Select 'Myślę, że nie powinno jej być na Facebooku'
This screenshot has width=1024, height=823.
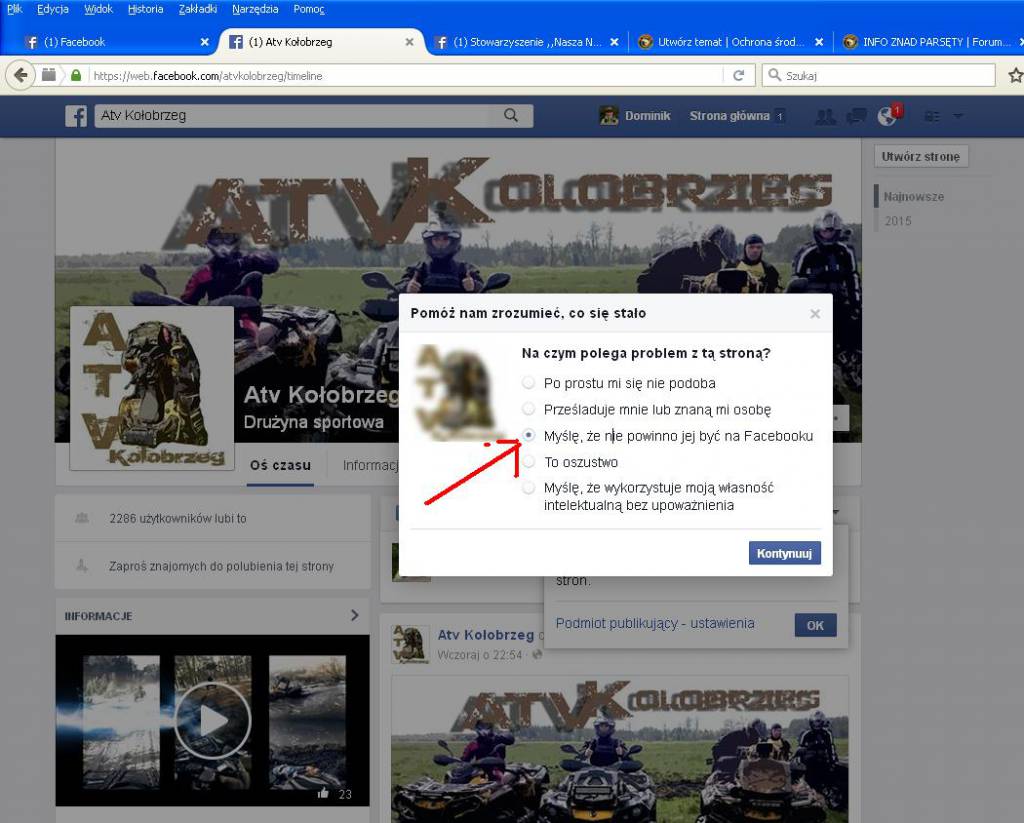(x=528, y=436)
